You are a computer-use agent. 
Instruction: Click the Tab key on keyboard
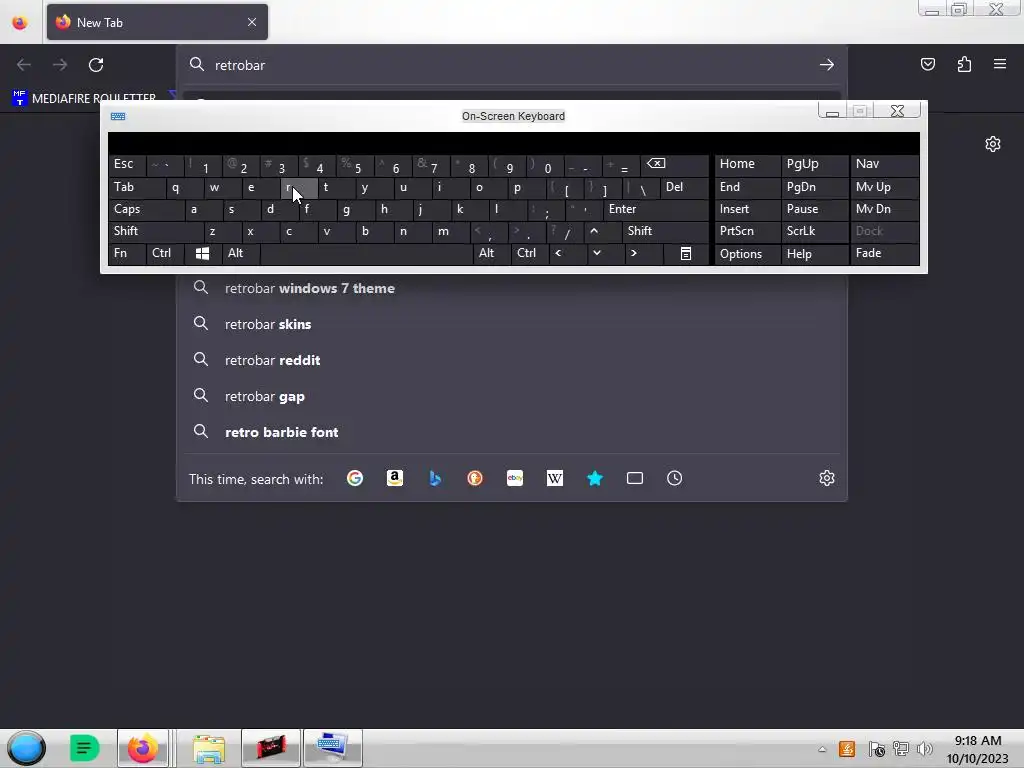[136, 187]
